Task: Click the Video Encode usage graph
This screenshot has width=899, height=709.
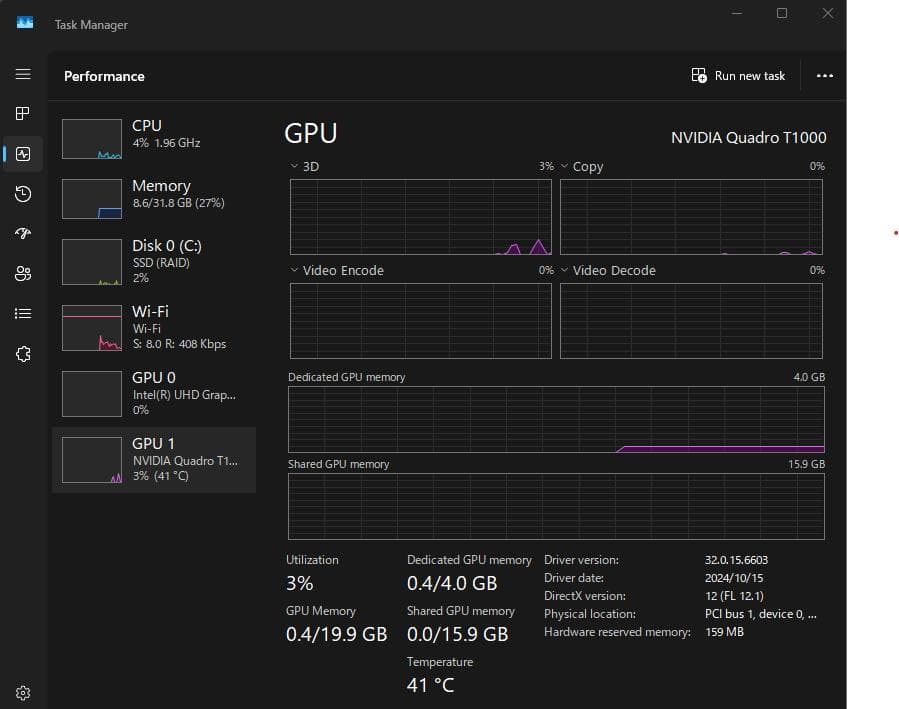Action: click(421, 321)
